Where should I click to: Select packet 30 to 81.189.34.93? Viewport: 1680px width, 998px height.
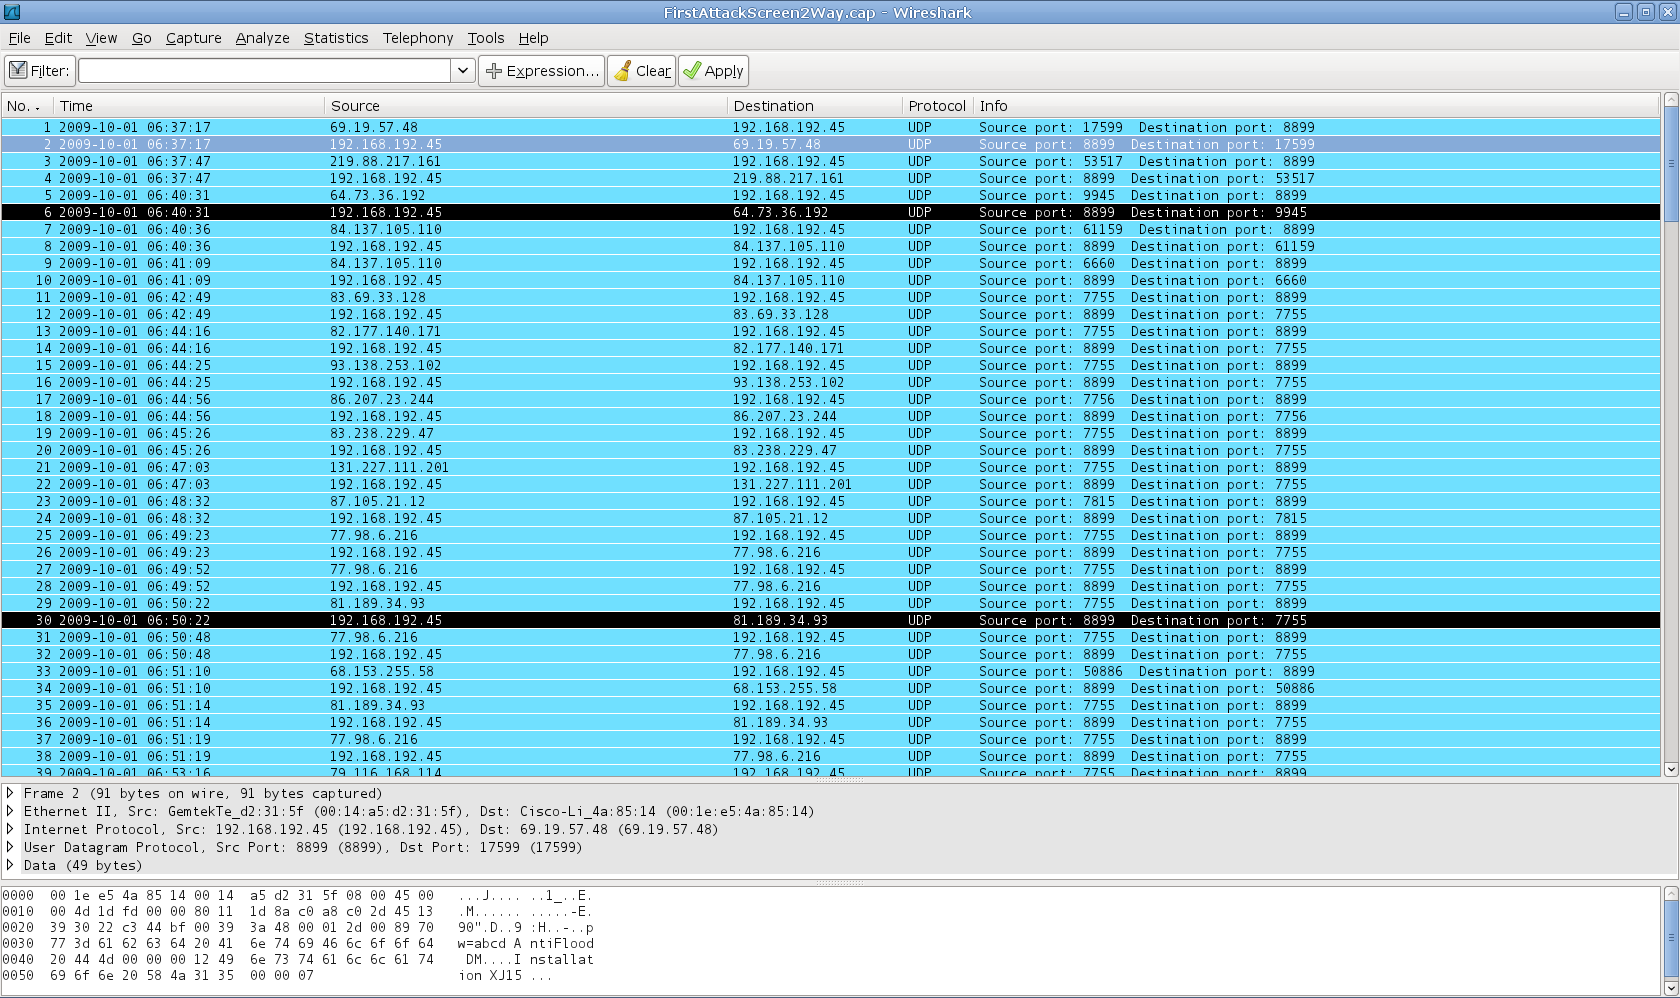pyautogui.click(x=830, y=620)
